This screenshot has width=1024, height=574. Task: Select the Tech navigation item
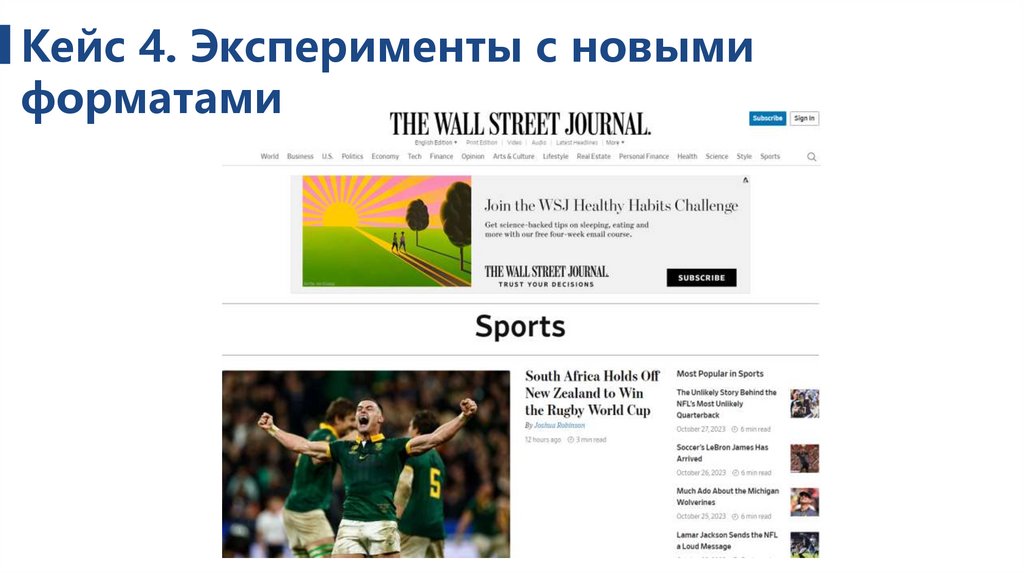415,157
